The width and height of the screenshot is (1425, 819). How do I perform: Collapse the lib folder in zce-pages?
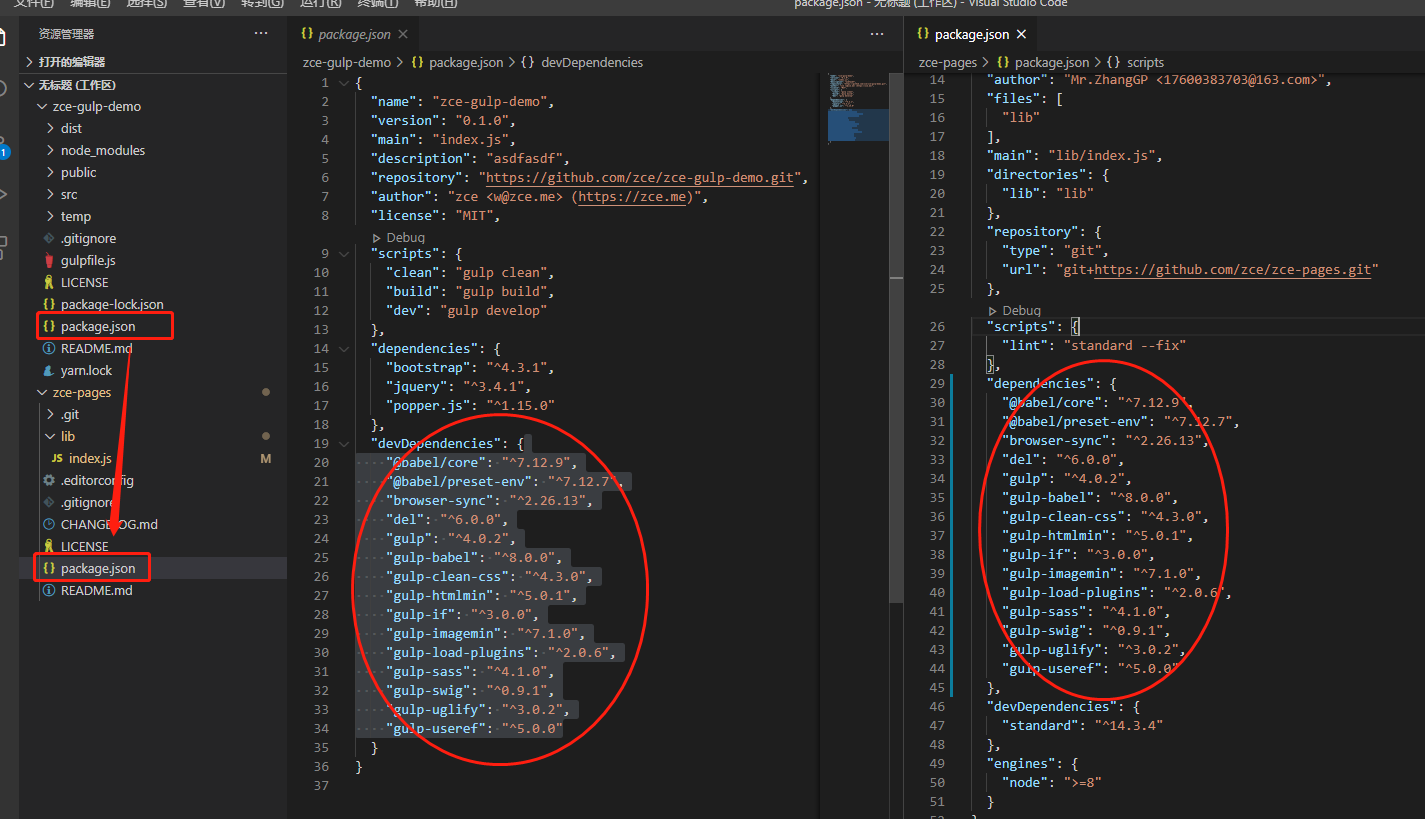pos(51,436)
